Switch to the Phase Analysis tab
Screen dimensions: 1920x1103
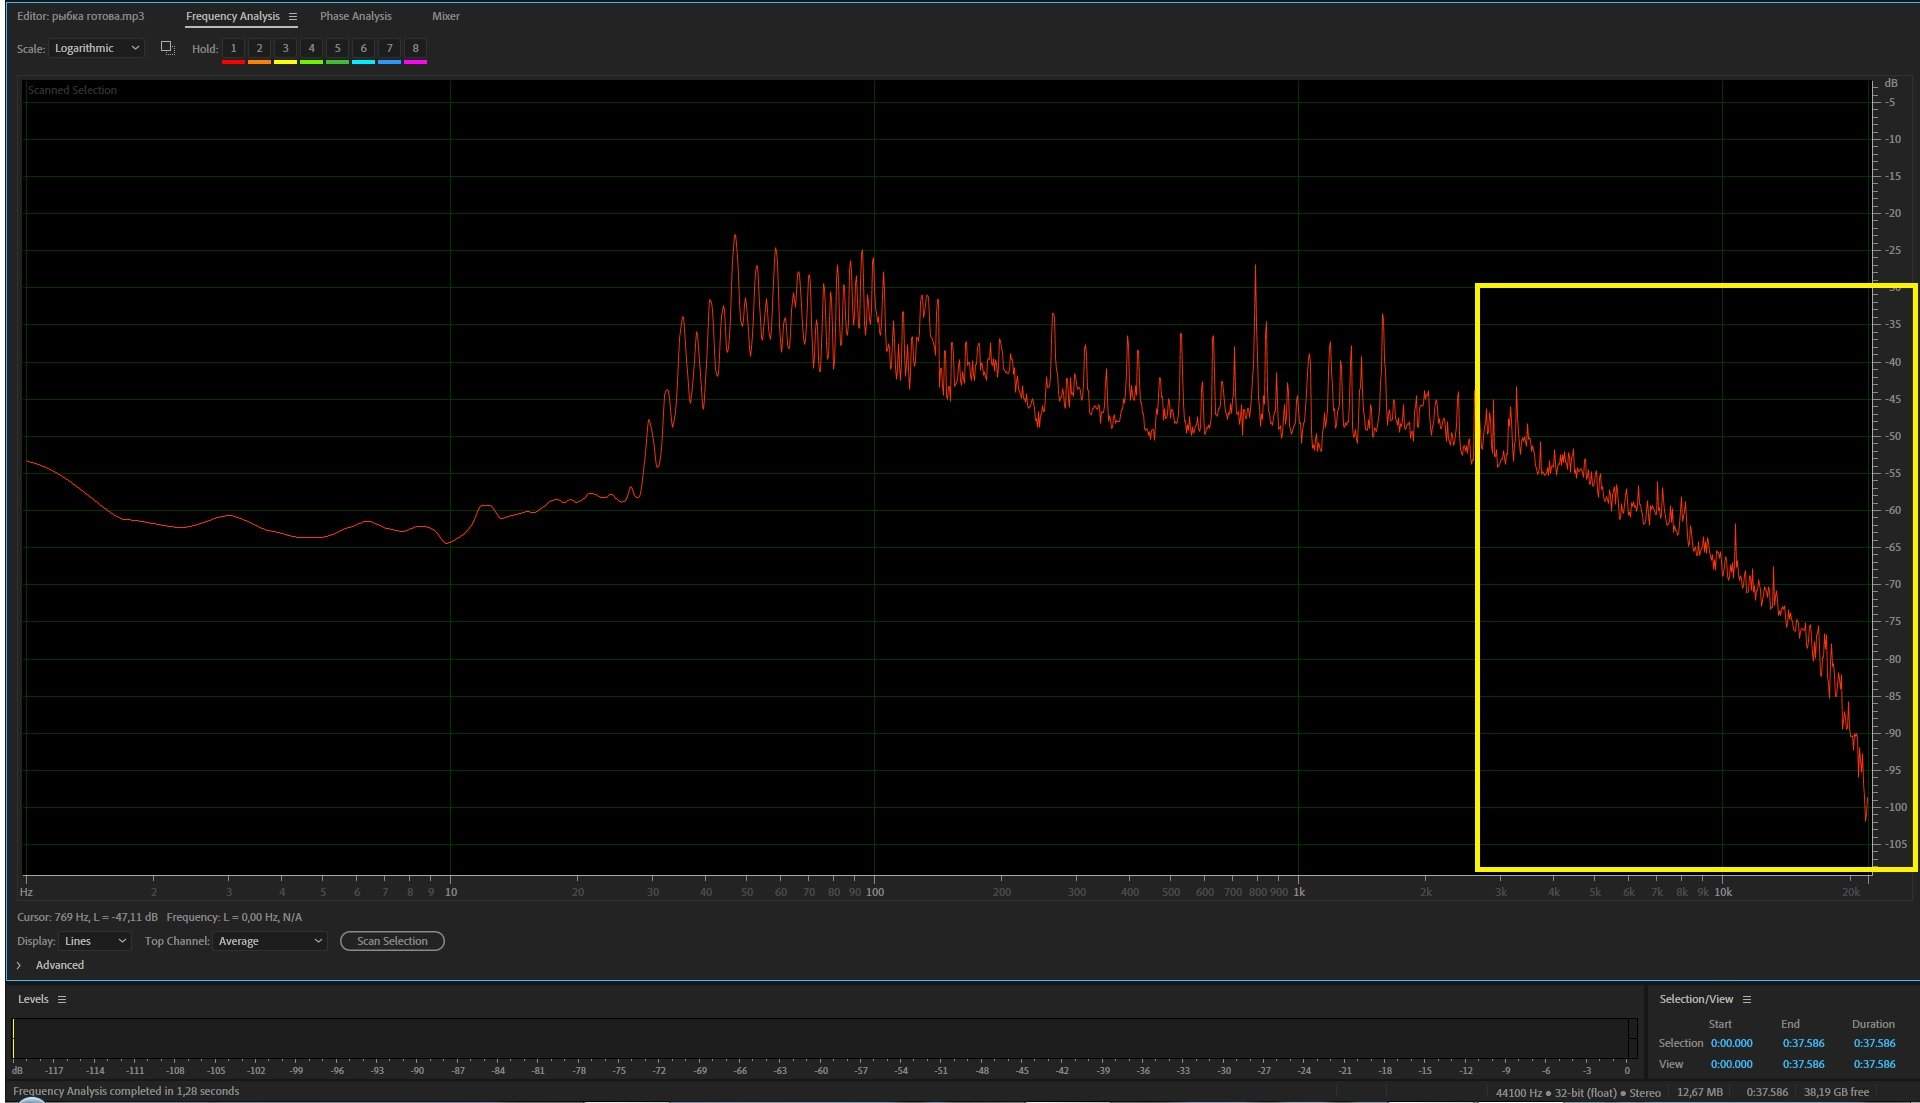coord(355,16)
